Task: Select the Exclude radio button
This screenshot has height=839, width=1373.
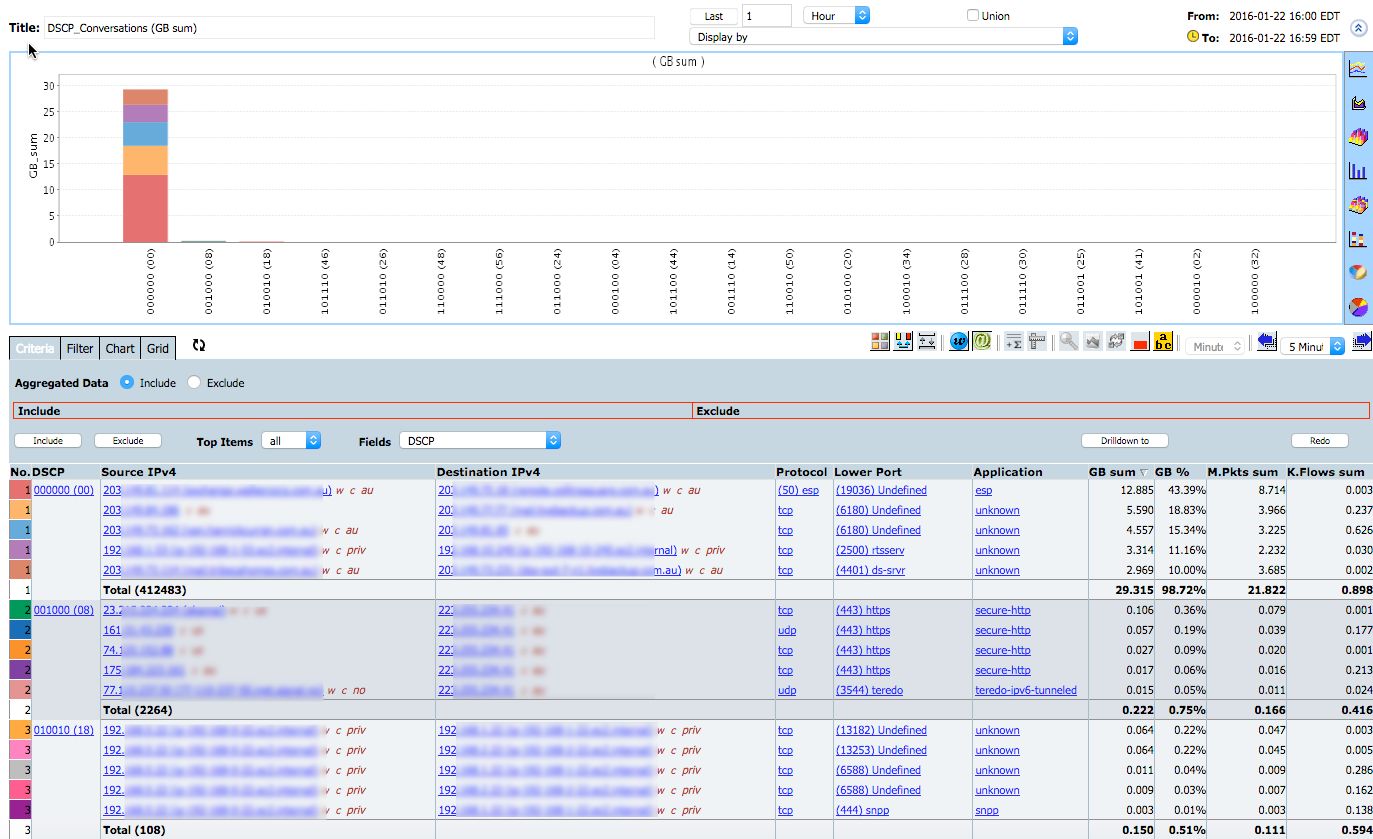Action: (194, 382)
